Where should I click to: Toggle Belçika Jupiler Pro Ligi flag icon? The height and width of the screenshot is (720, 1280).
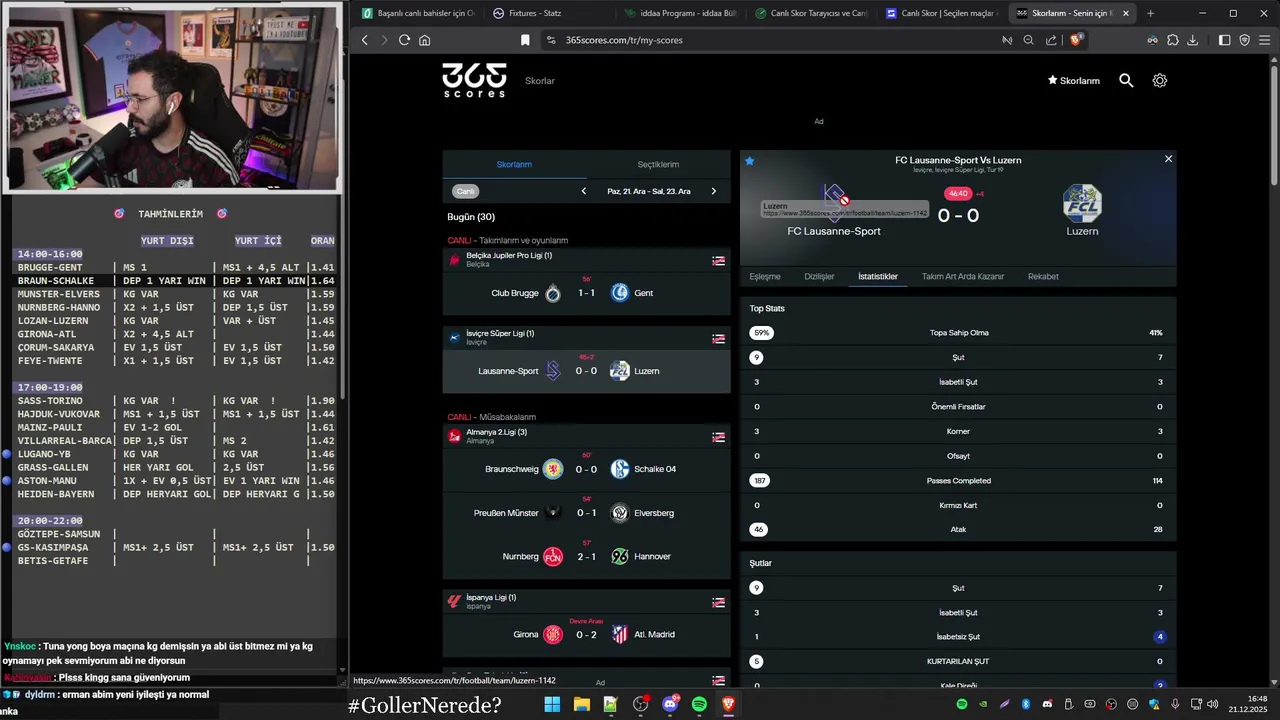718,260
